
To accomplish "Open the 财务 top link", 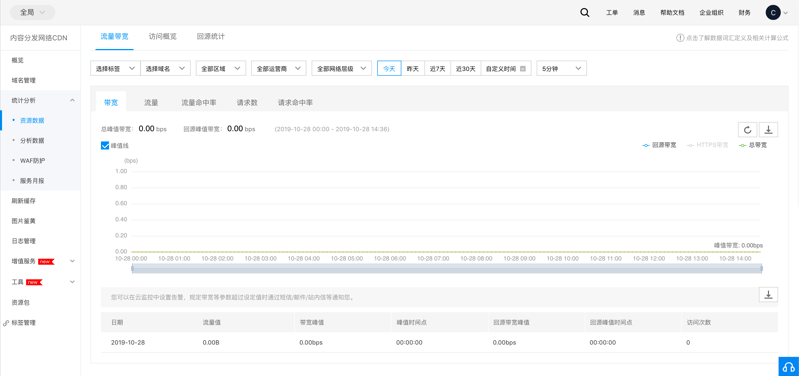I will [744, 13].
